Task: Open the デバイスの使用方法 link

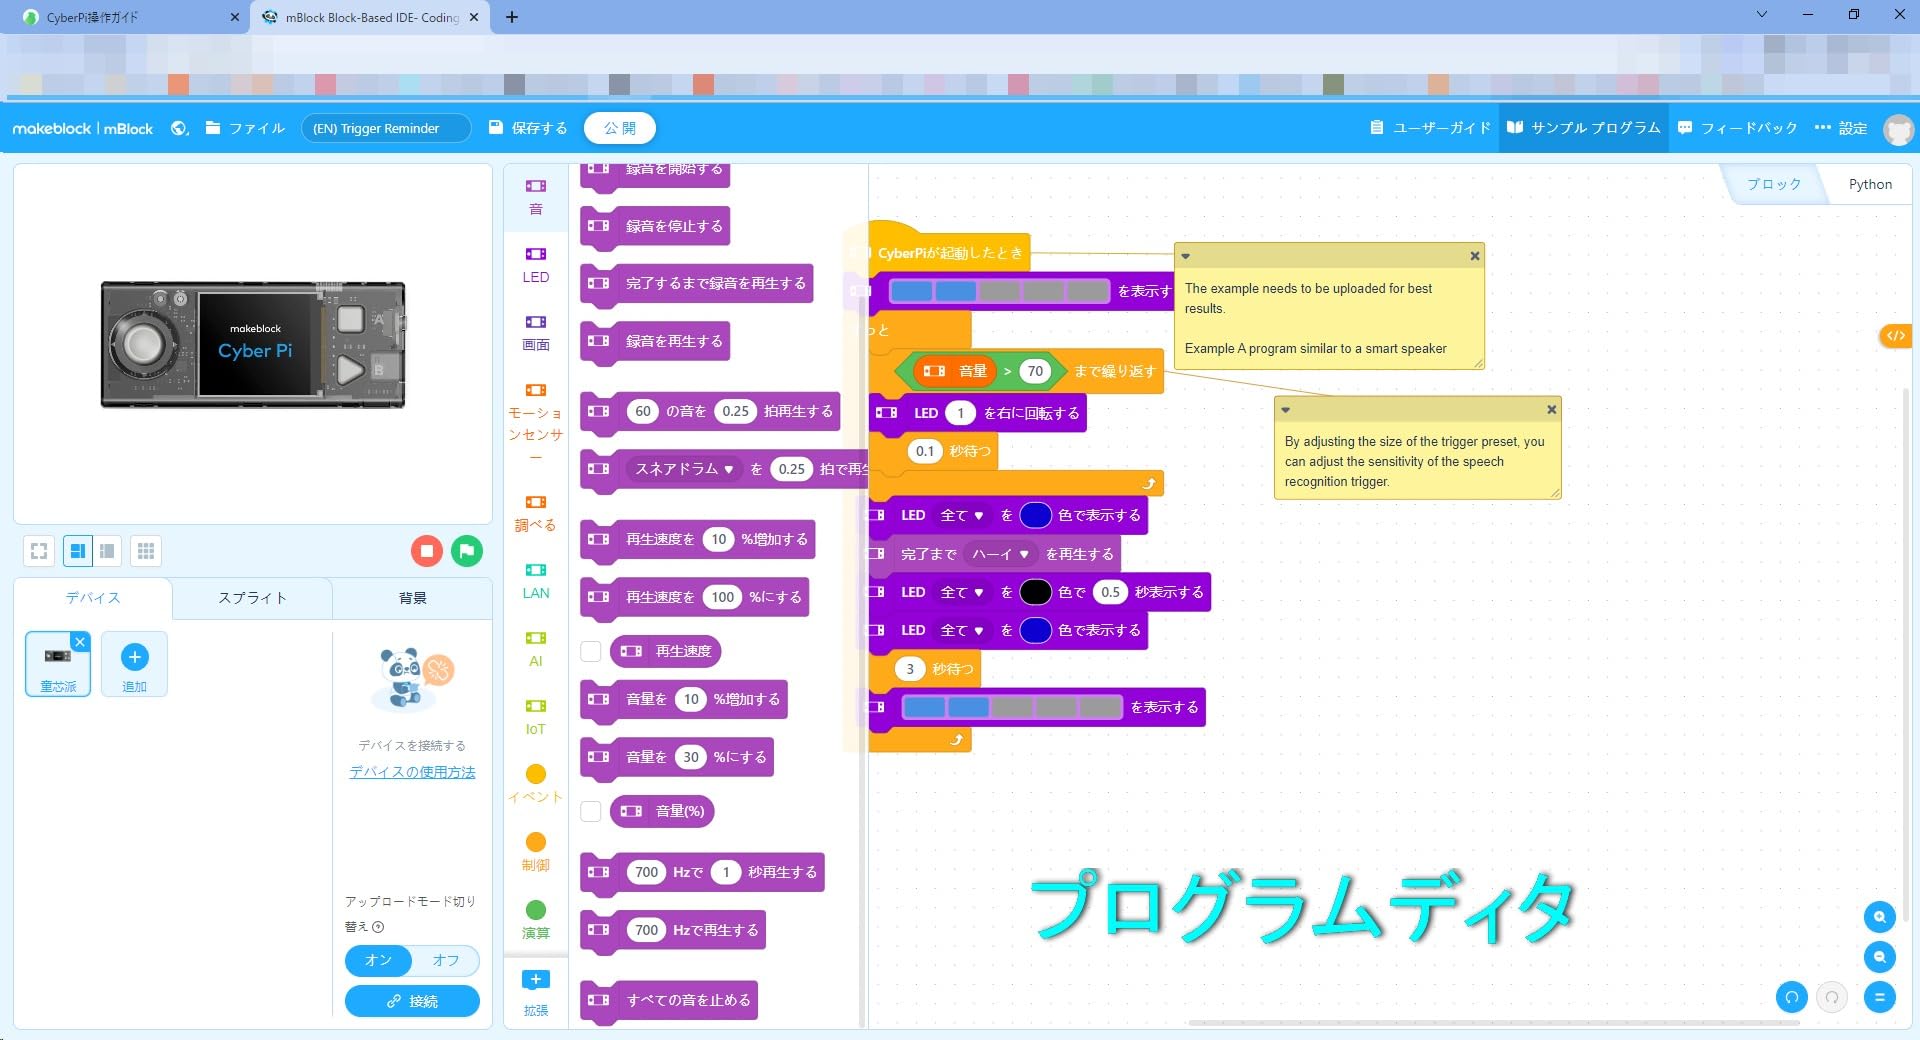Action: 411,771
